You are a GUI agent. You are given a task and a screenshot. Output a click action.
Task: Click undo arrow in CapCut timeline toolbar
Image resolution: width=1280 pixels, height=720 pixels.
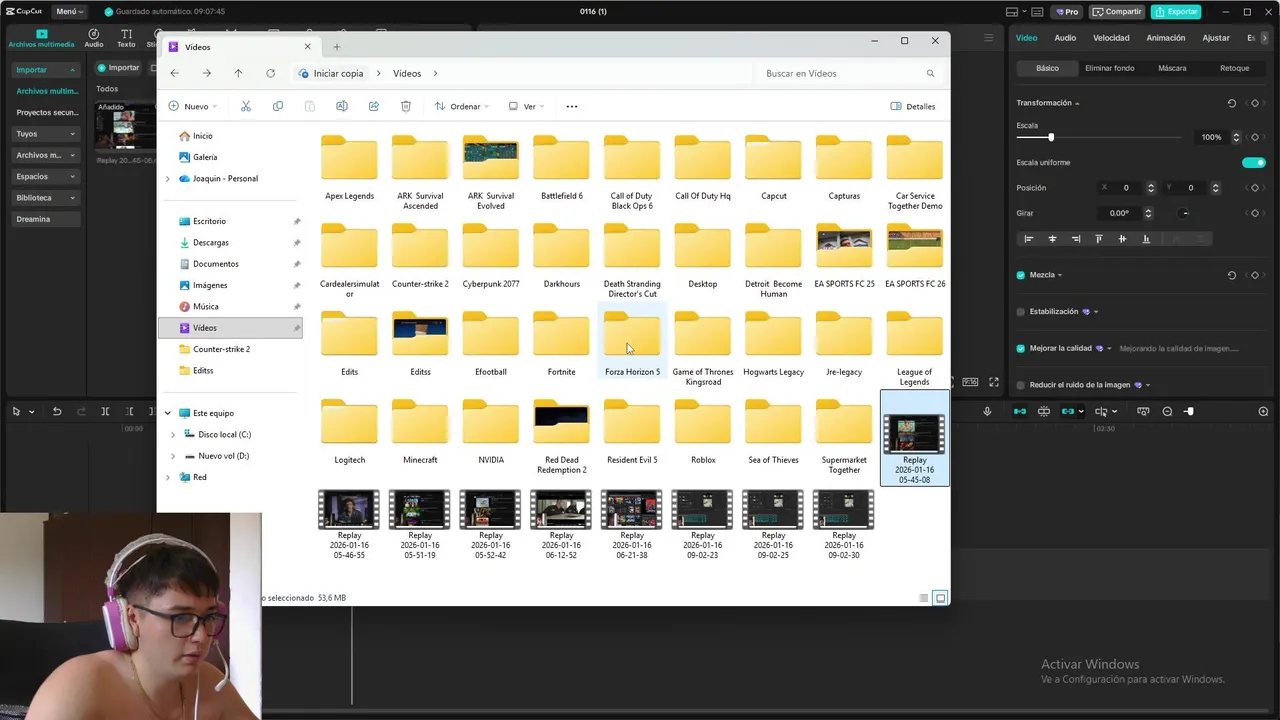point(57,411)
